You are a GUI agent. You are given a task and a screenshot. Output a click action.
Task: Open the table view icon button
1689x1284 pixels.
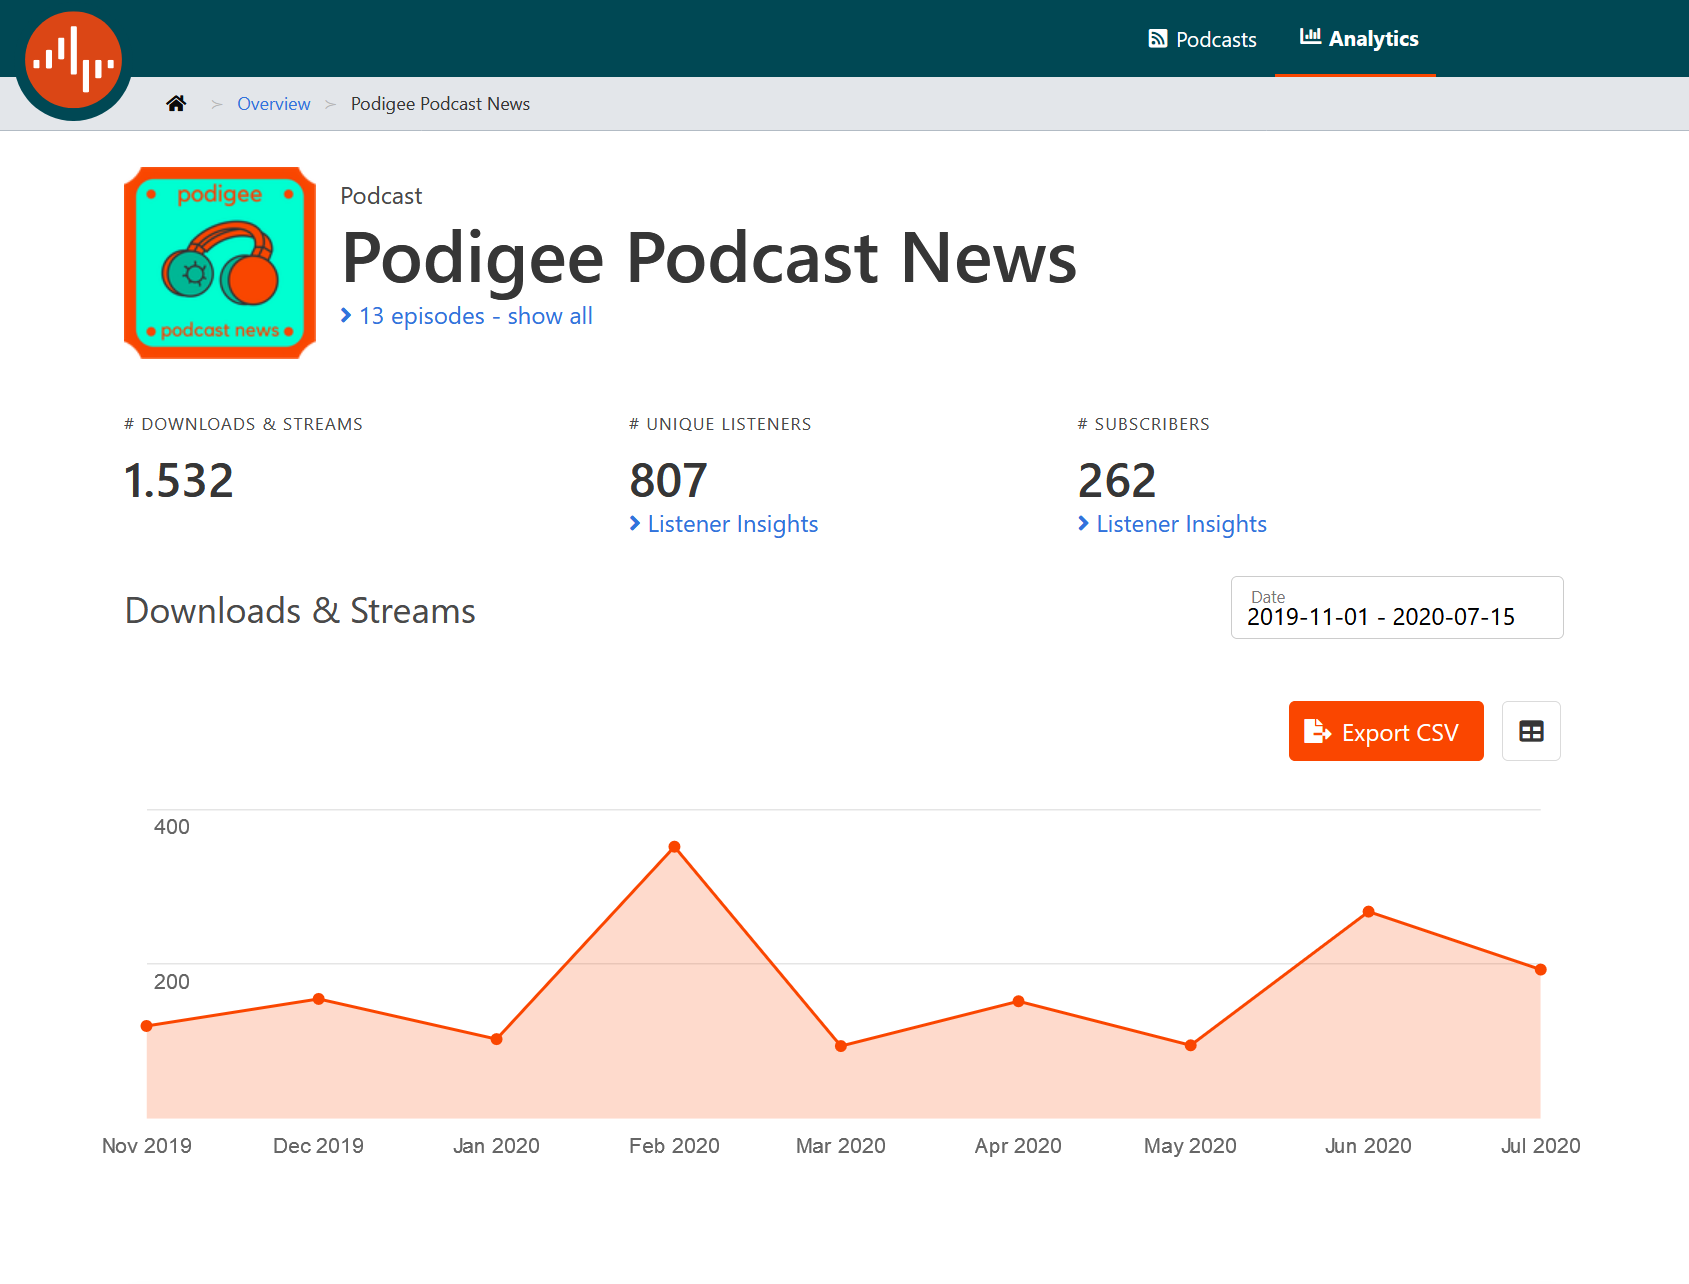point(1531,731)
